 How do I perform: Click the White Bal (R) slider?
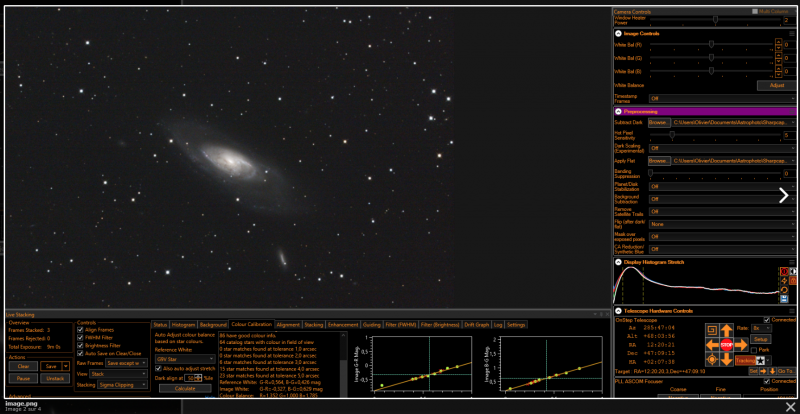(x=712, y=44)
